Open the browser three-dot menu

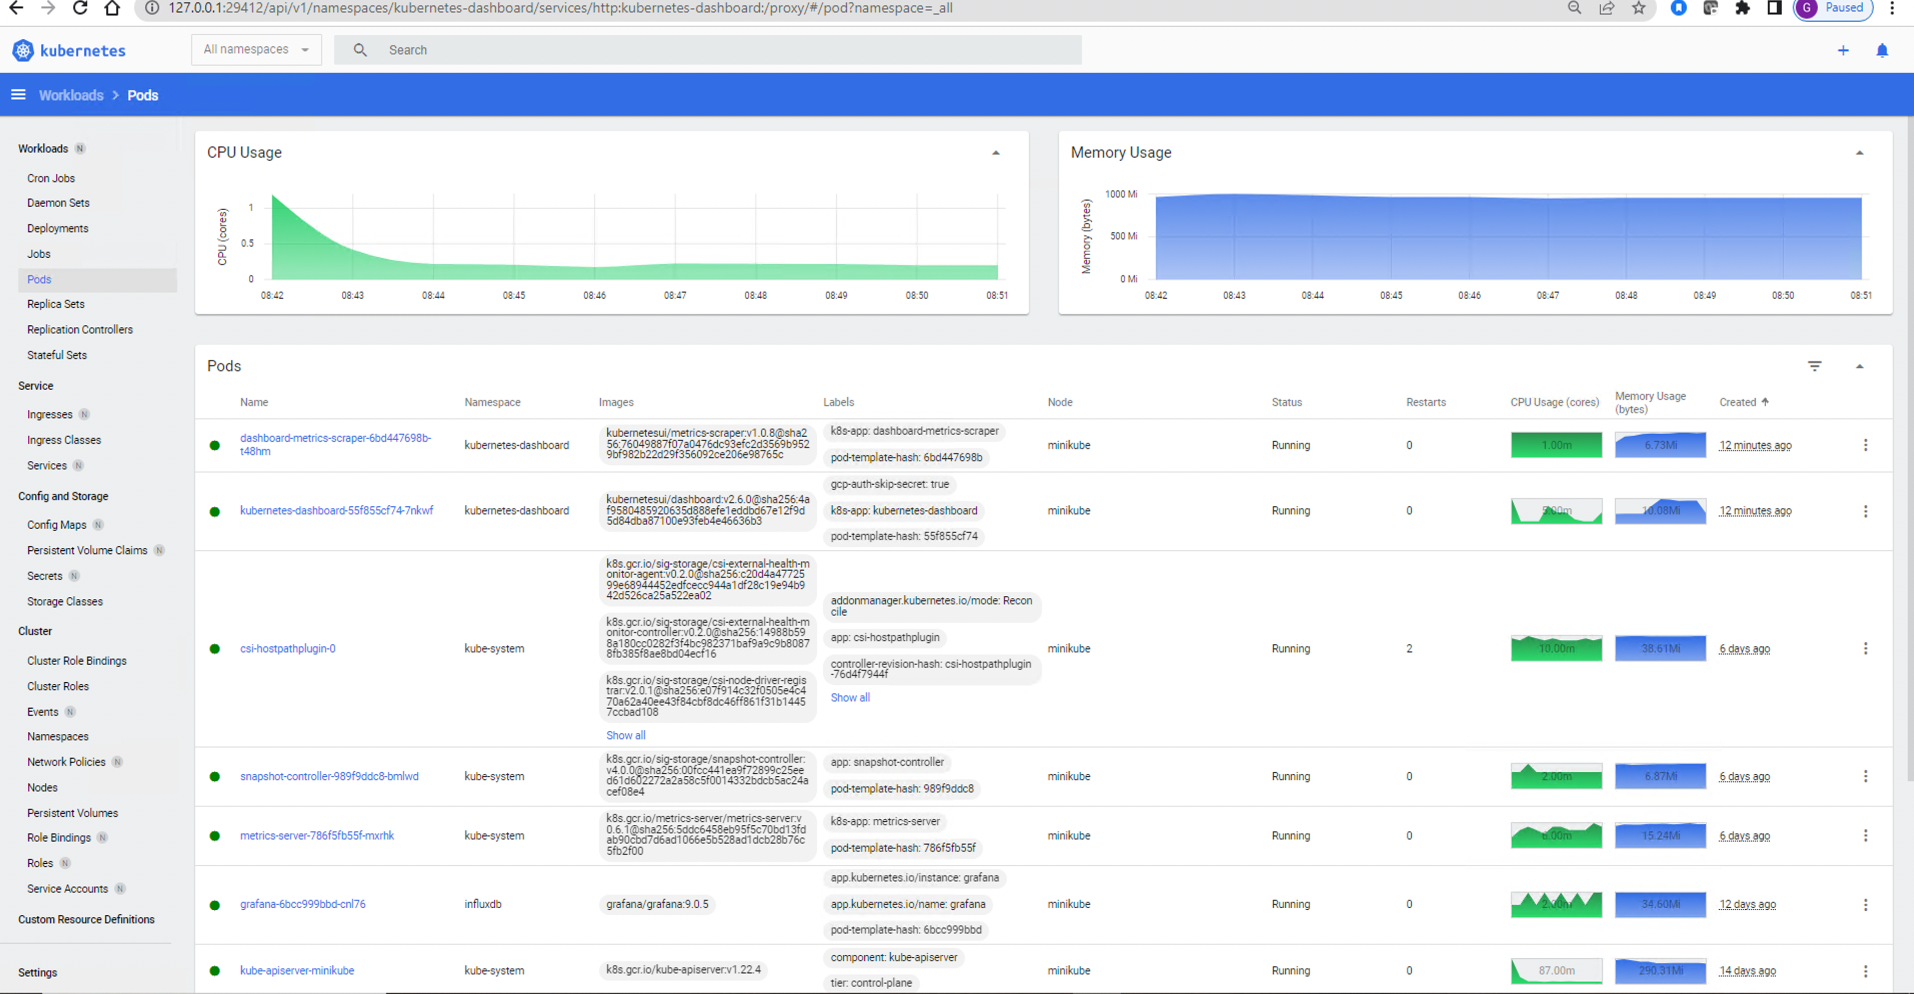(1892, 8)
